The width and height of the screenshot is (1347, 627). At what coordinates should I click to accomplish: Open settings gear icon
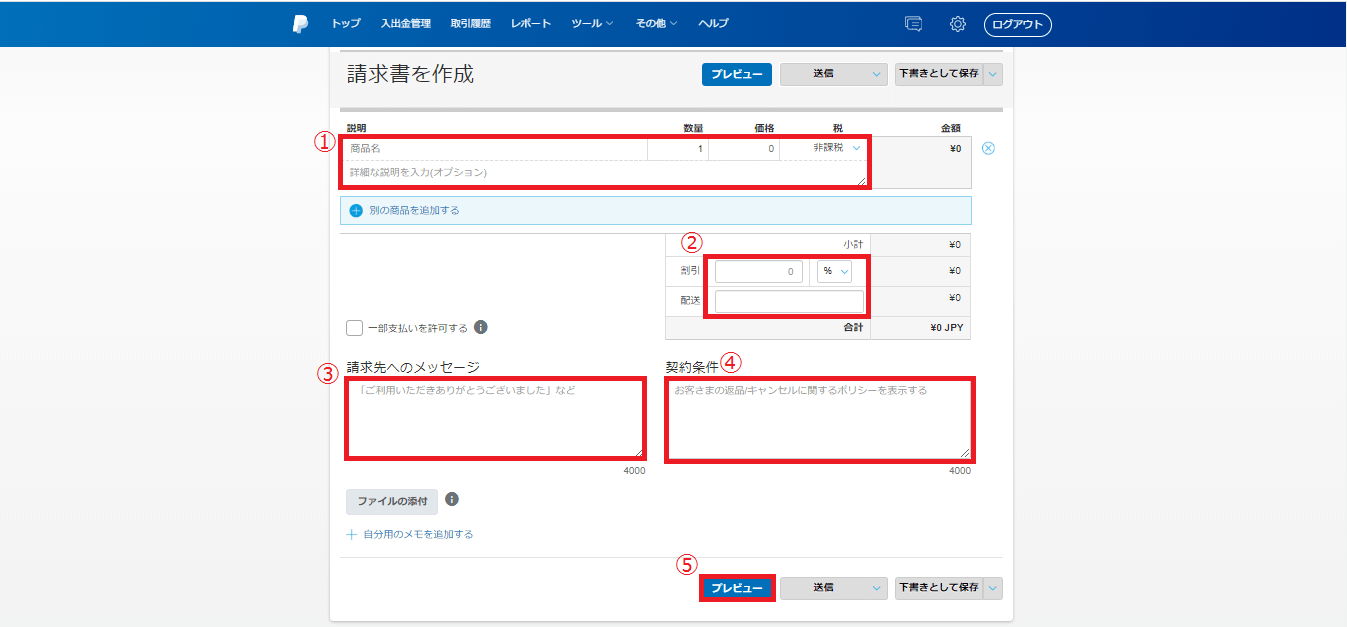(957, 24)
